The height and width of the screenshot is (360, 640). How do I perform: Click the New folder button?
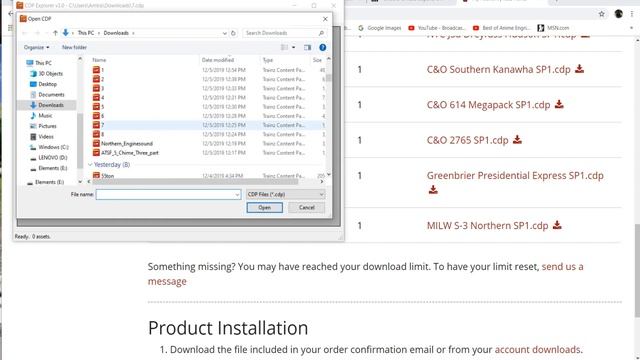74,47
